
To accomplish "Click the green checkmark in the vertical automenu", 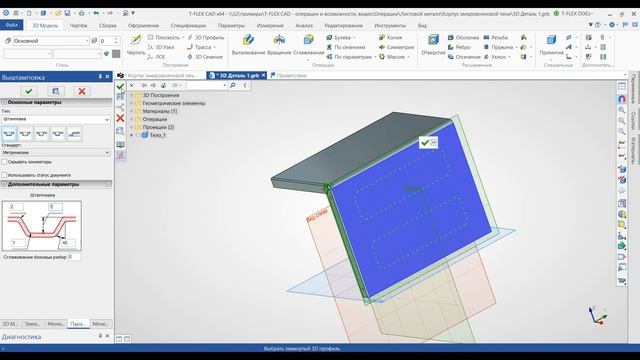I will coord(120,87).
